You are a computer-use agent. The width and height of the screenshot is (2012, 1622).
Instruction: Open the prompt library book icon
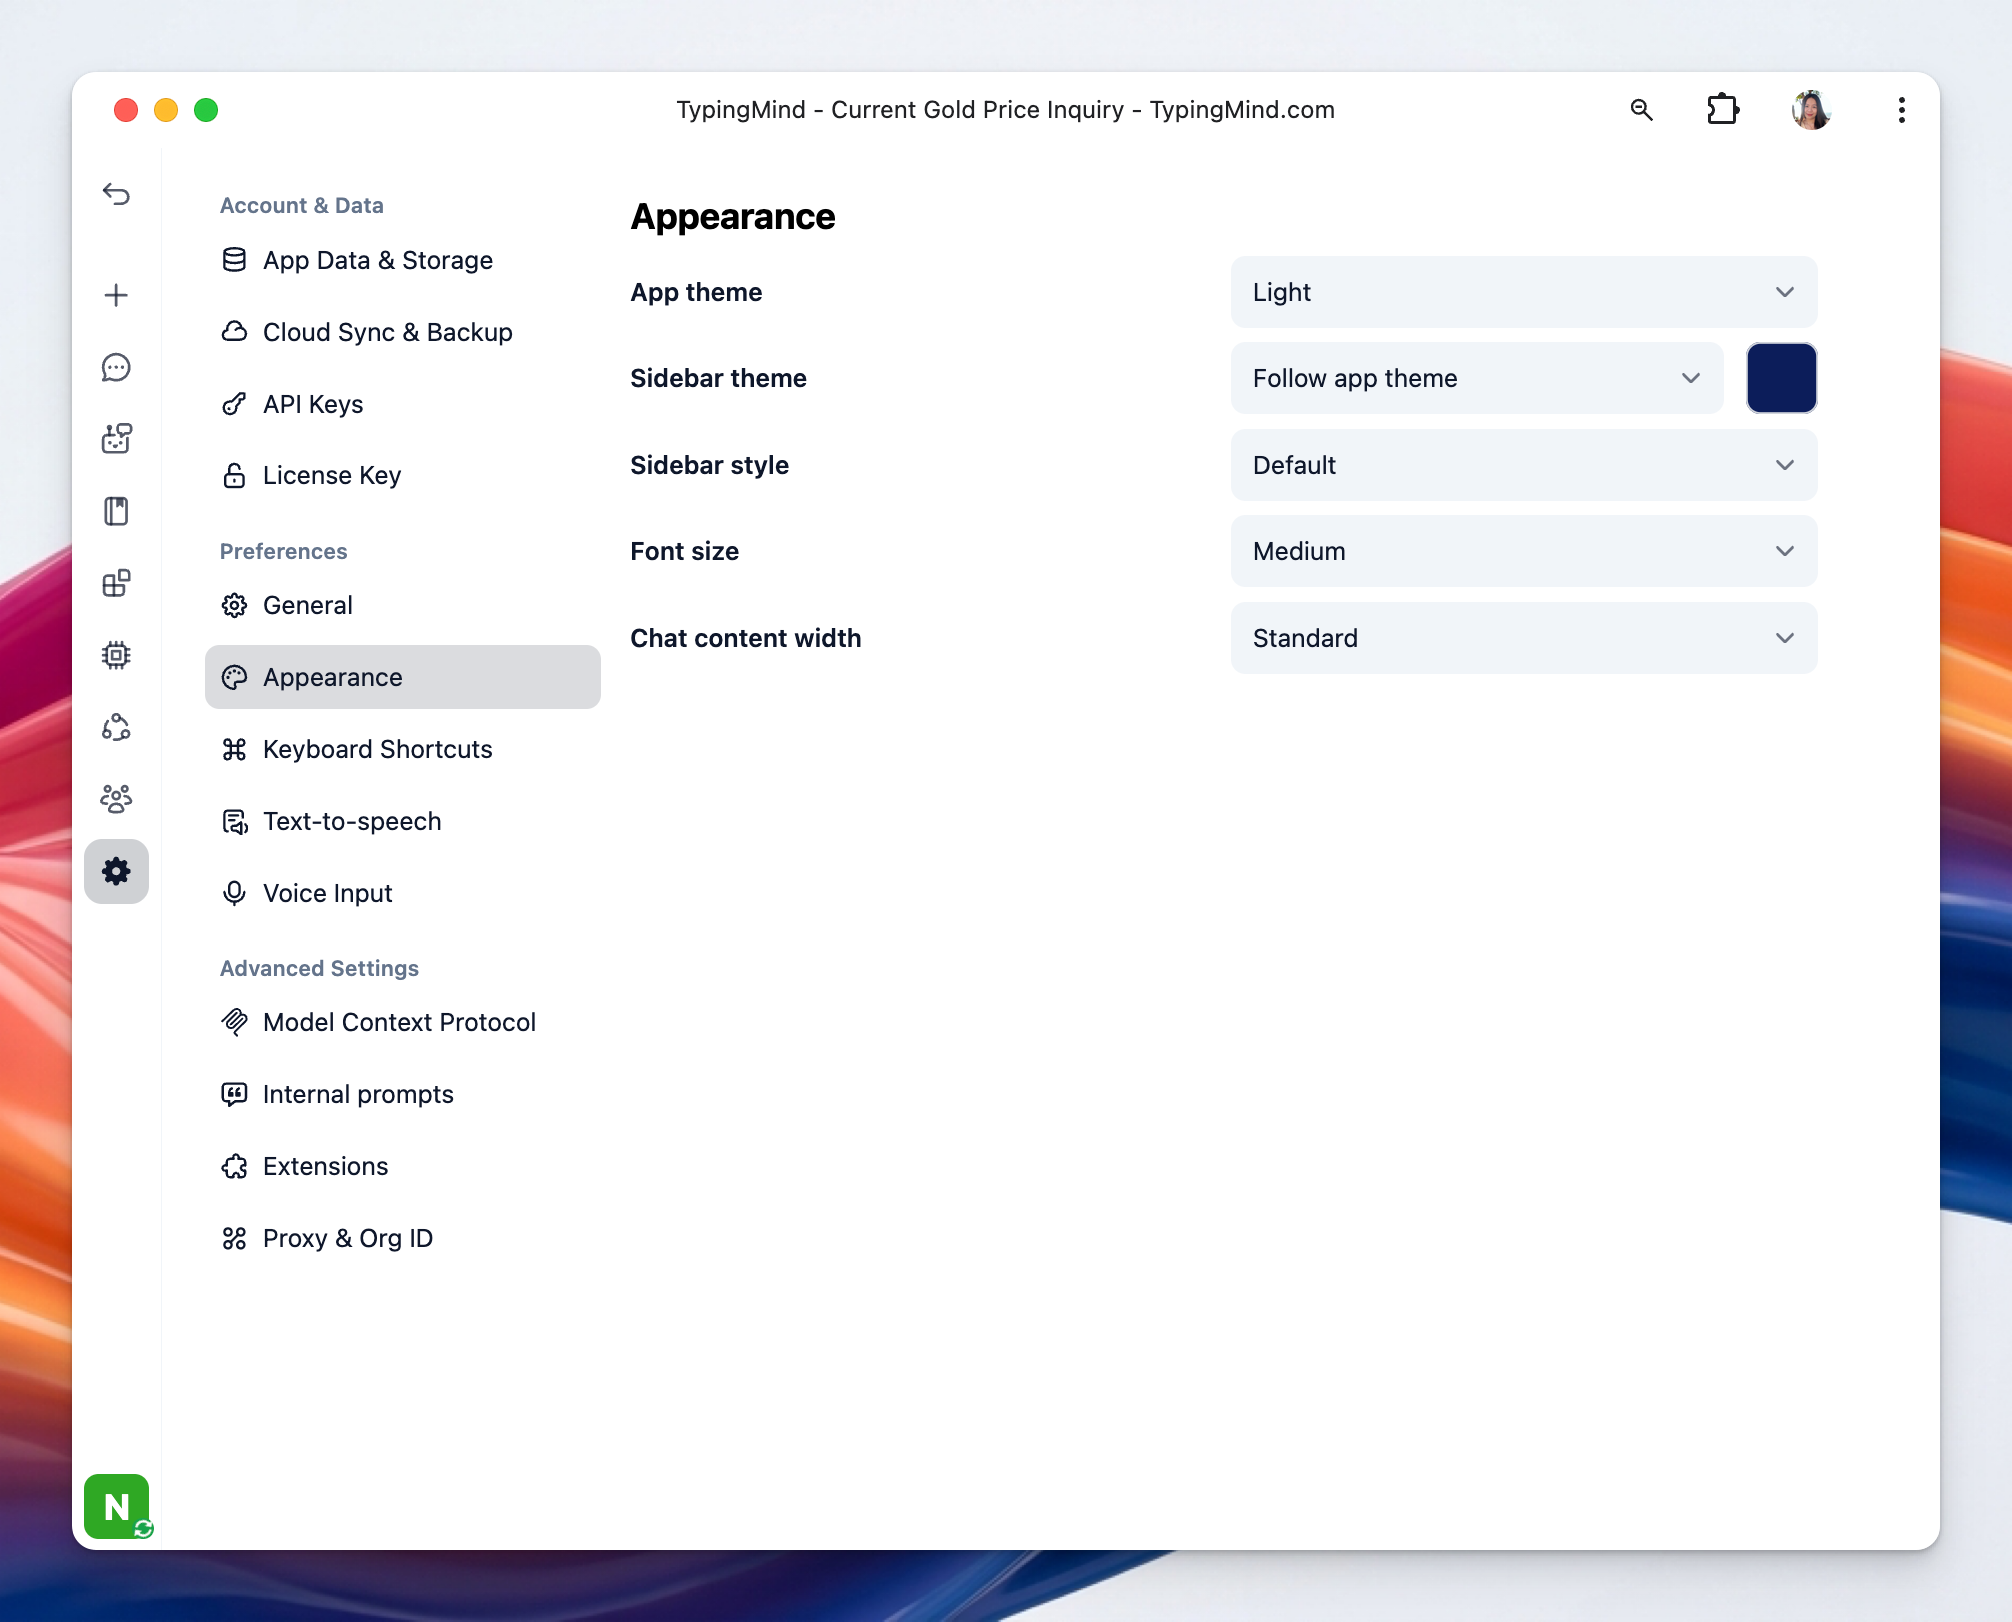(x=116, y=511)
